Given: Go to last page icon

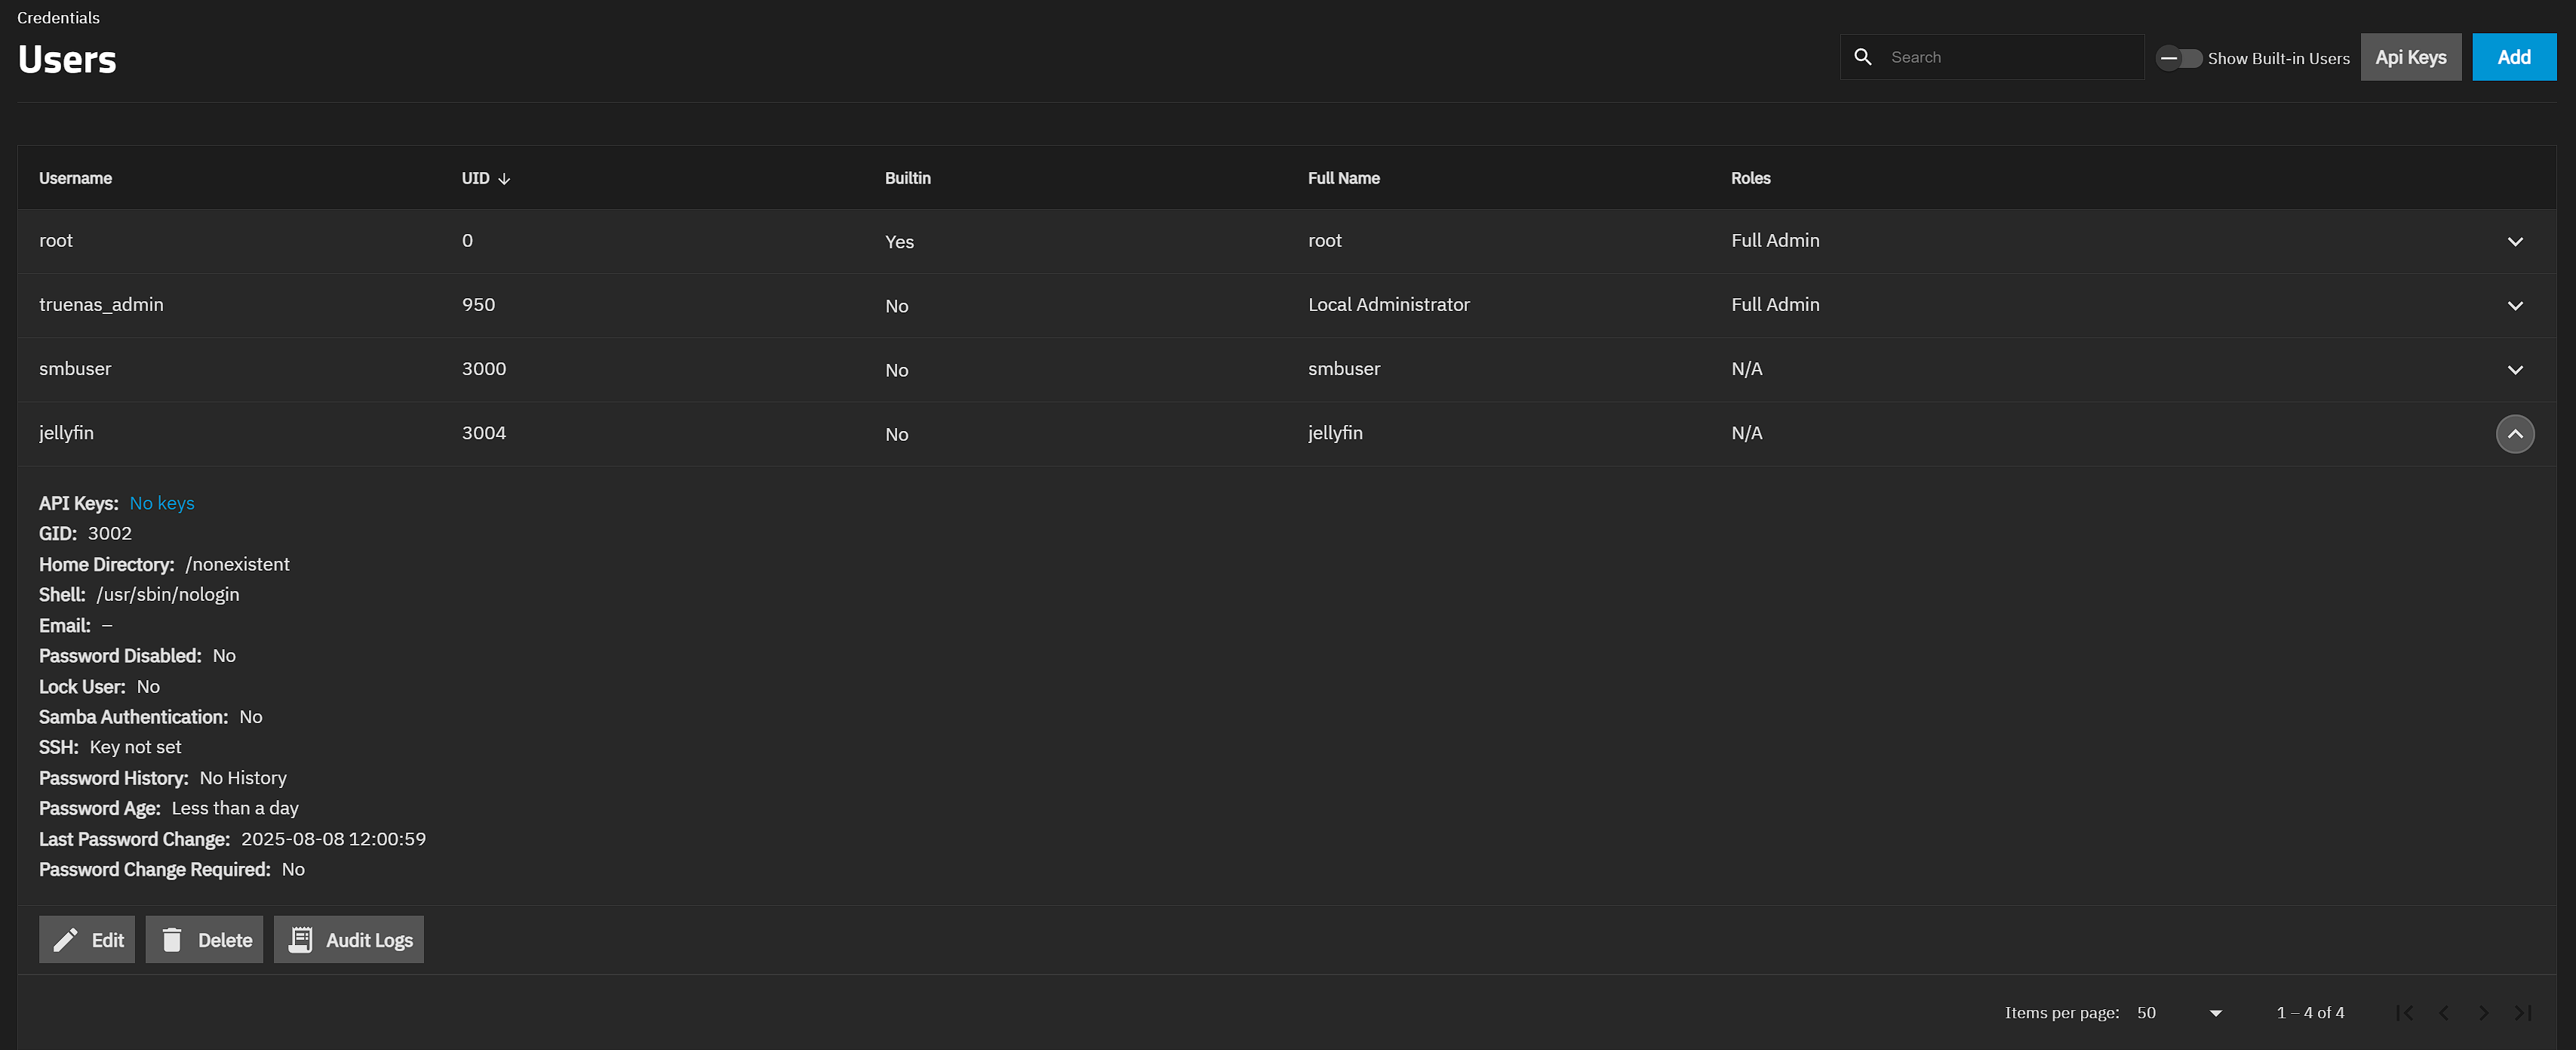Looking at the screenshot, I should click(x=2522, y=1013).
